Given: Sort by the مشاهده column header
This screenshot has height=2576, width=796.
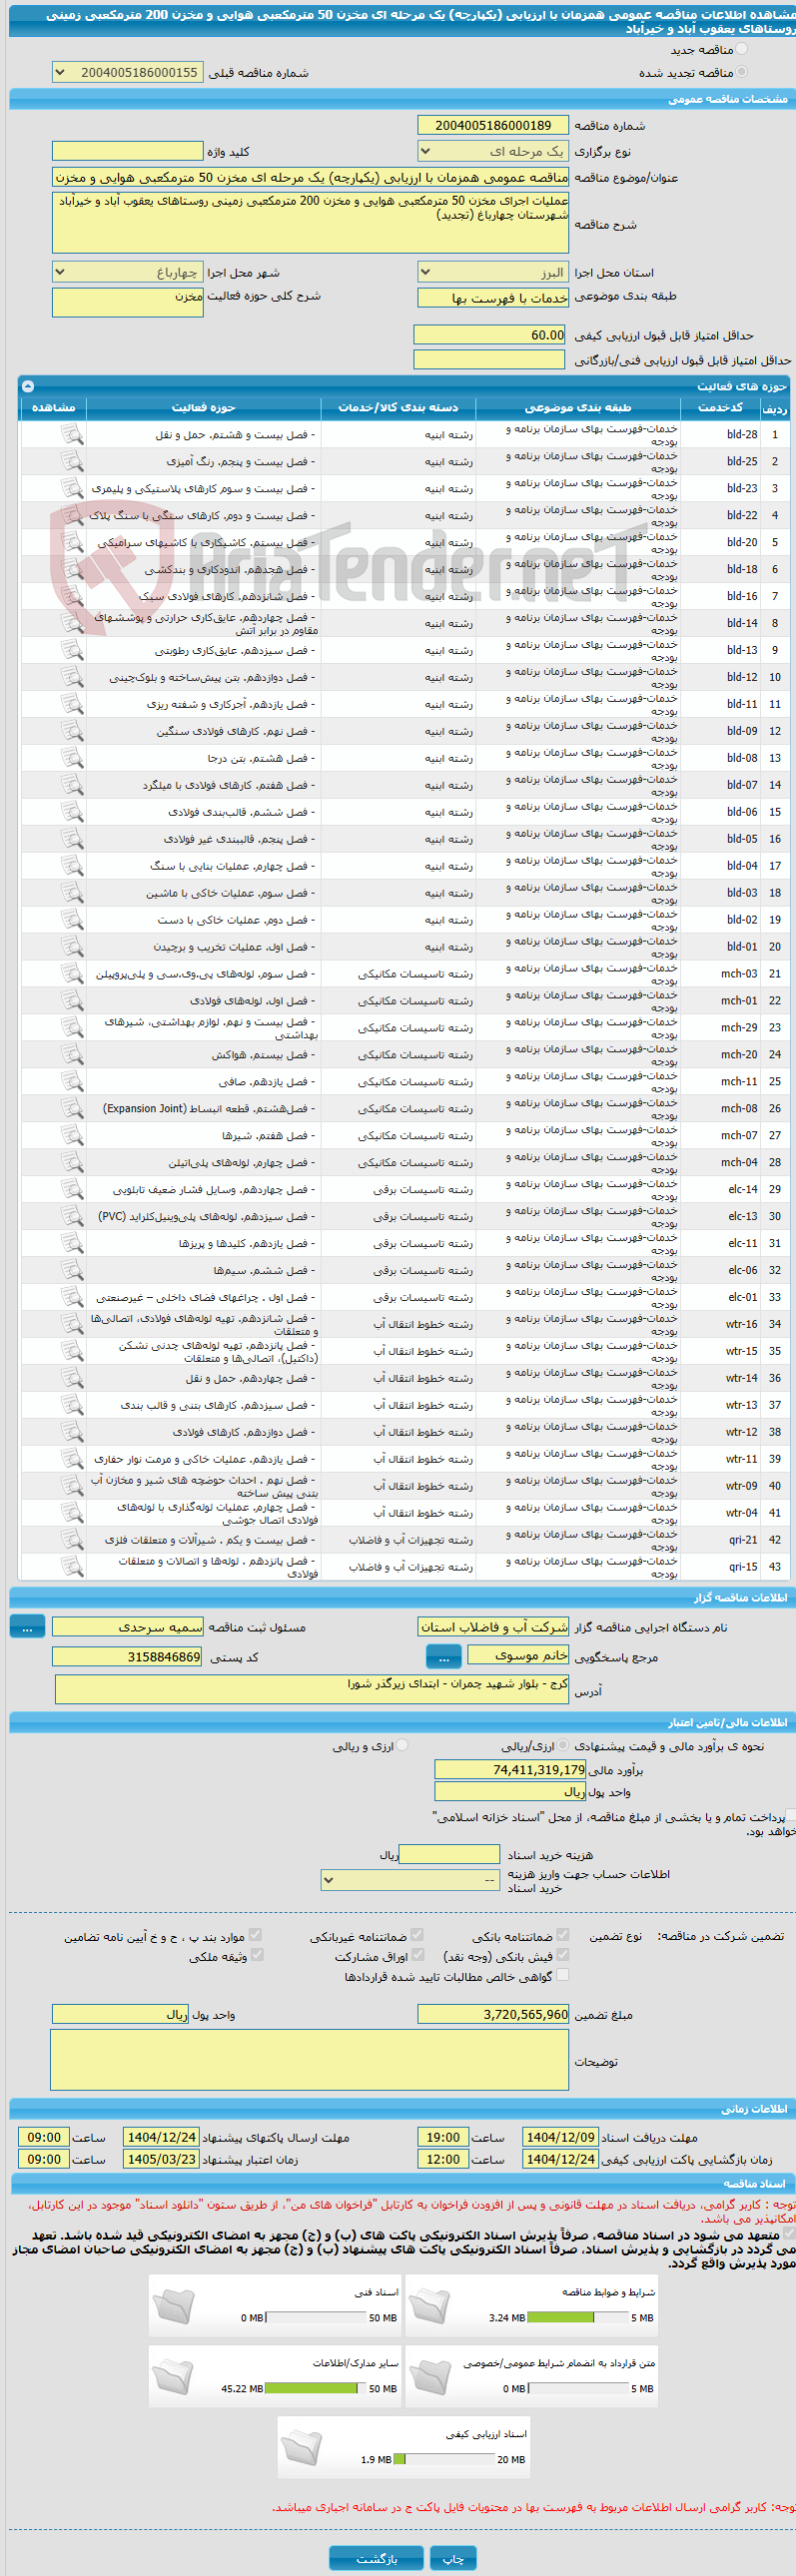Looking at the screenshot, I should pyautogui.click(x=53, y=407).
